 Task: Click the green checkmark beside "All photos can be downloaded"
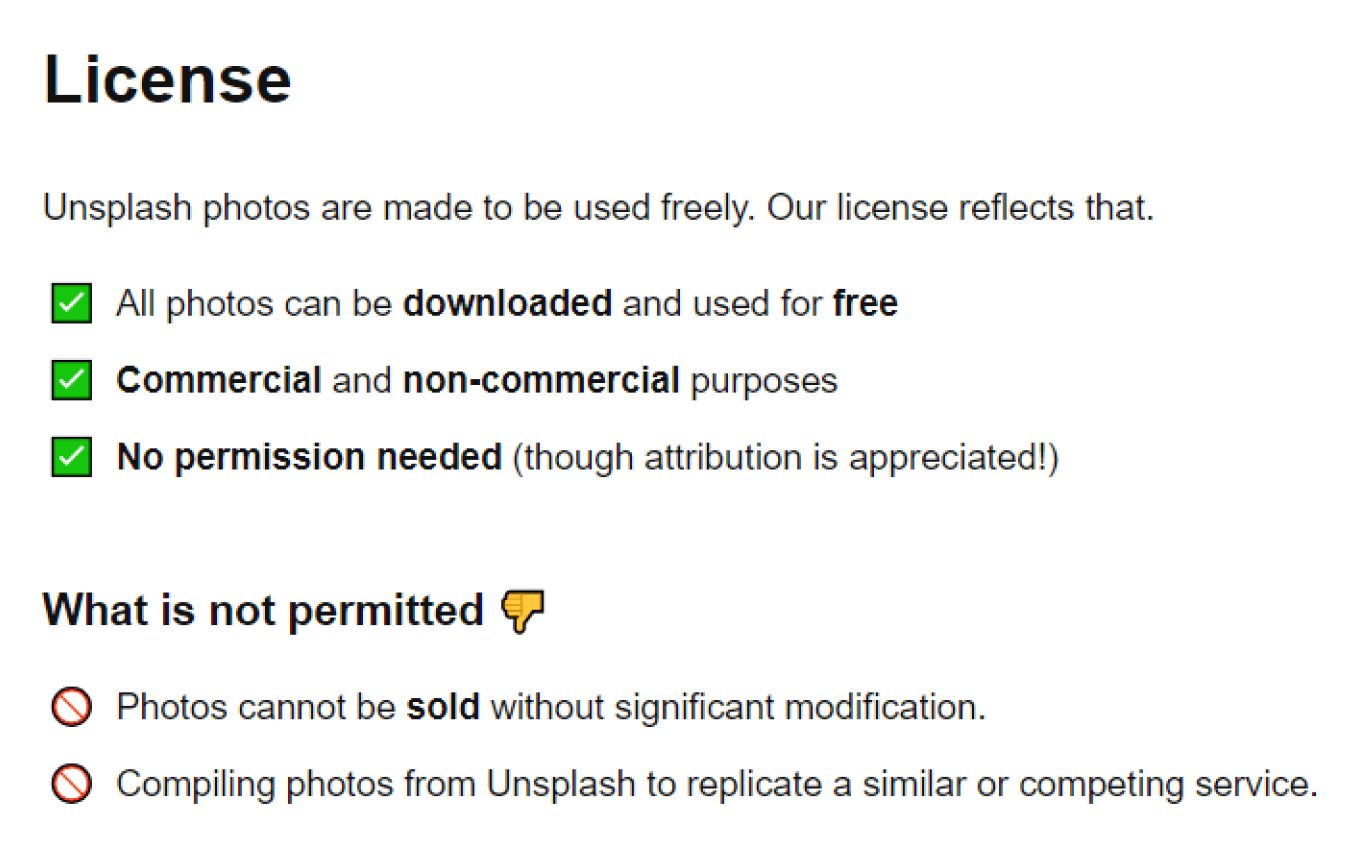point(71,303)
